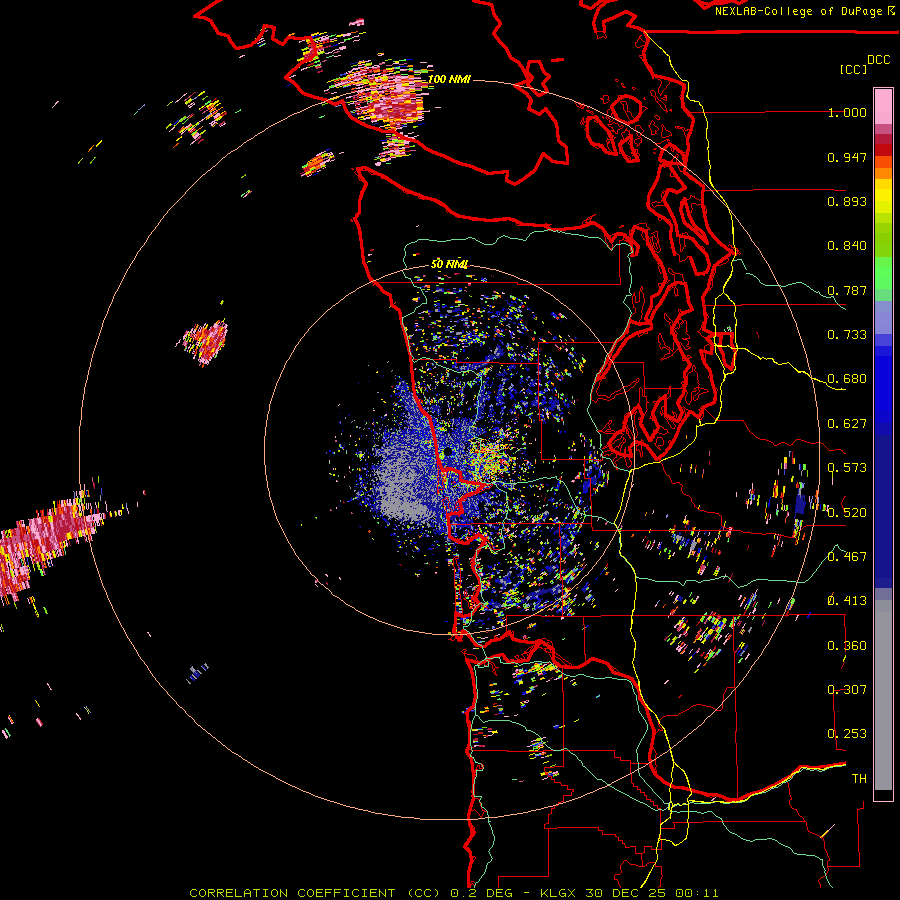Click the 0.253 color scale value
The height and width of the screenshot is (900, 900).
pyautogui.click(x=847, y=734)
